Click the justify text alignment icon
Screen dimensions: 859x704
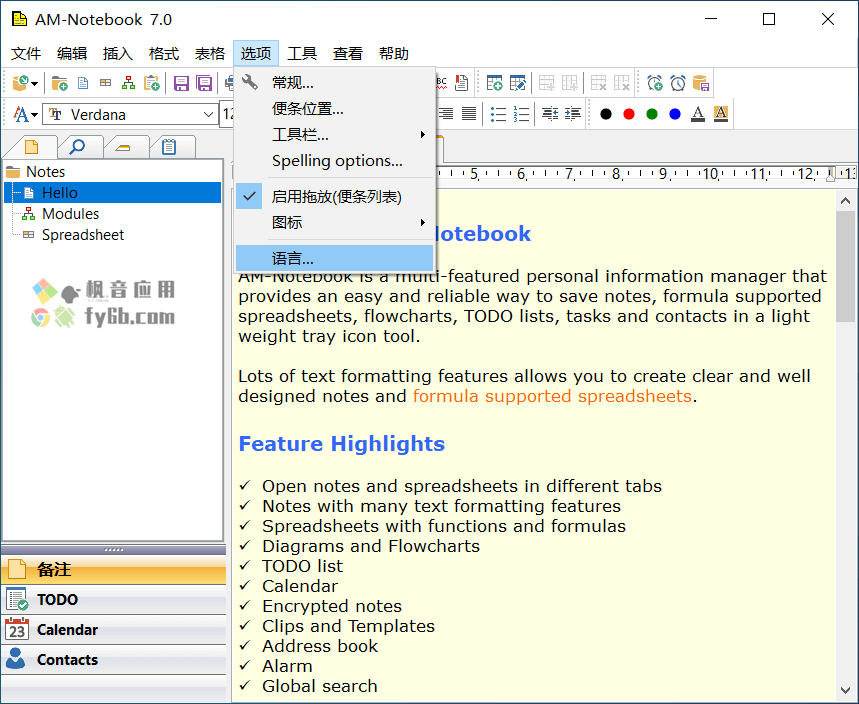coord(469,114)
